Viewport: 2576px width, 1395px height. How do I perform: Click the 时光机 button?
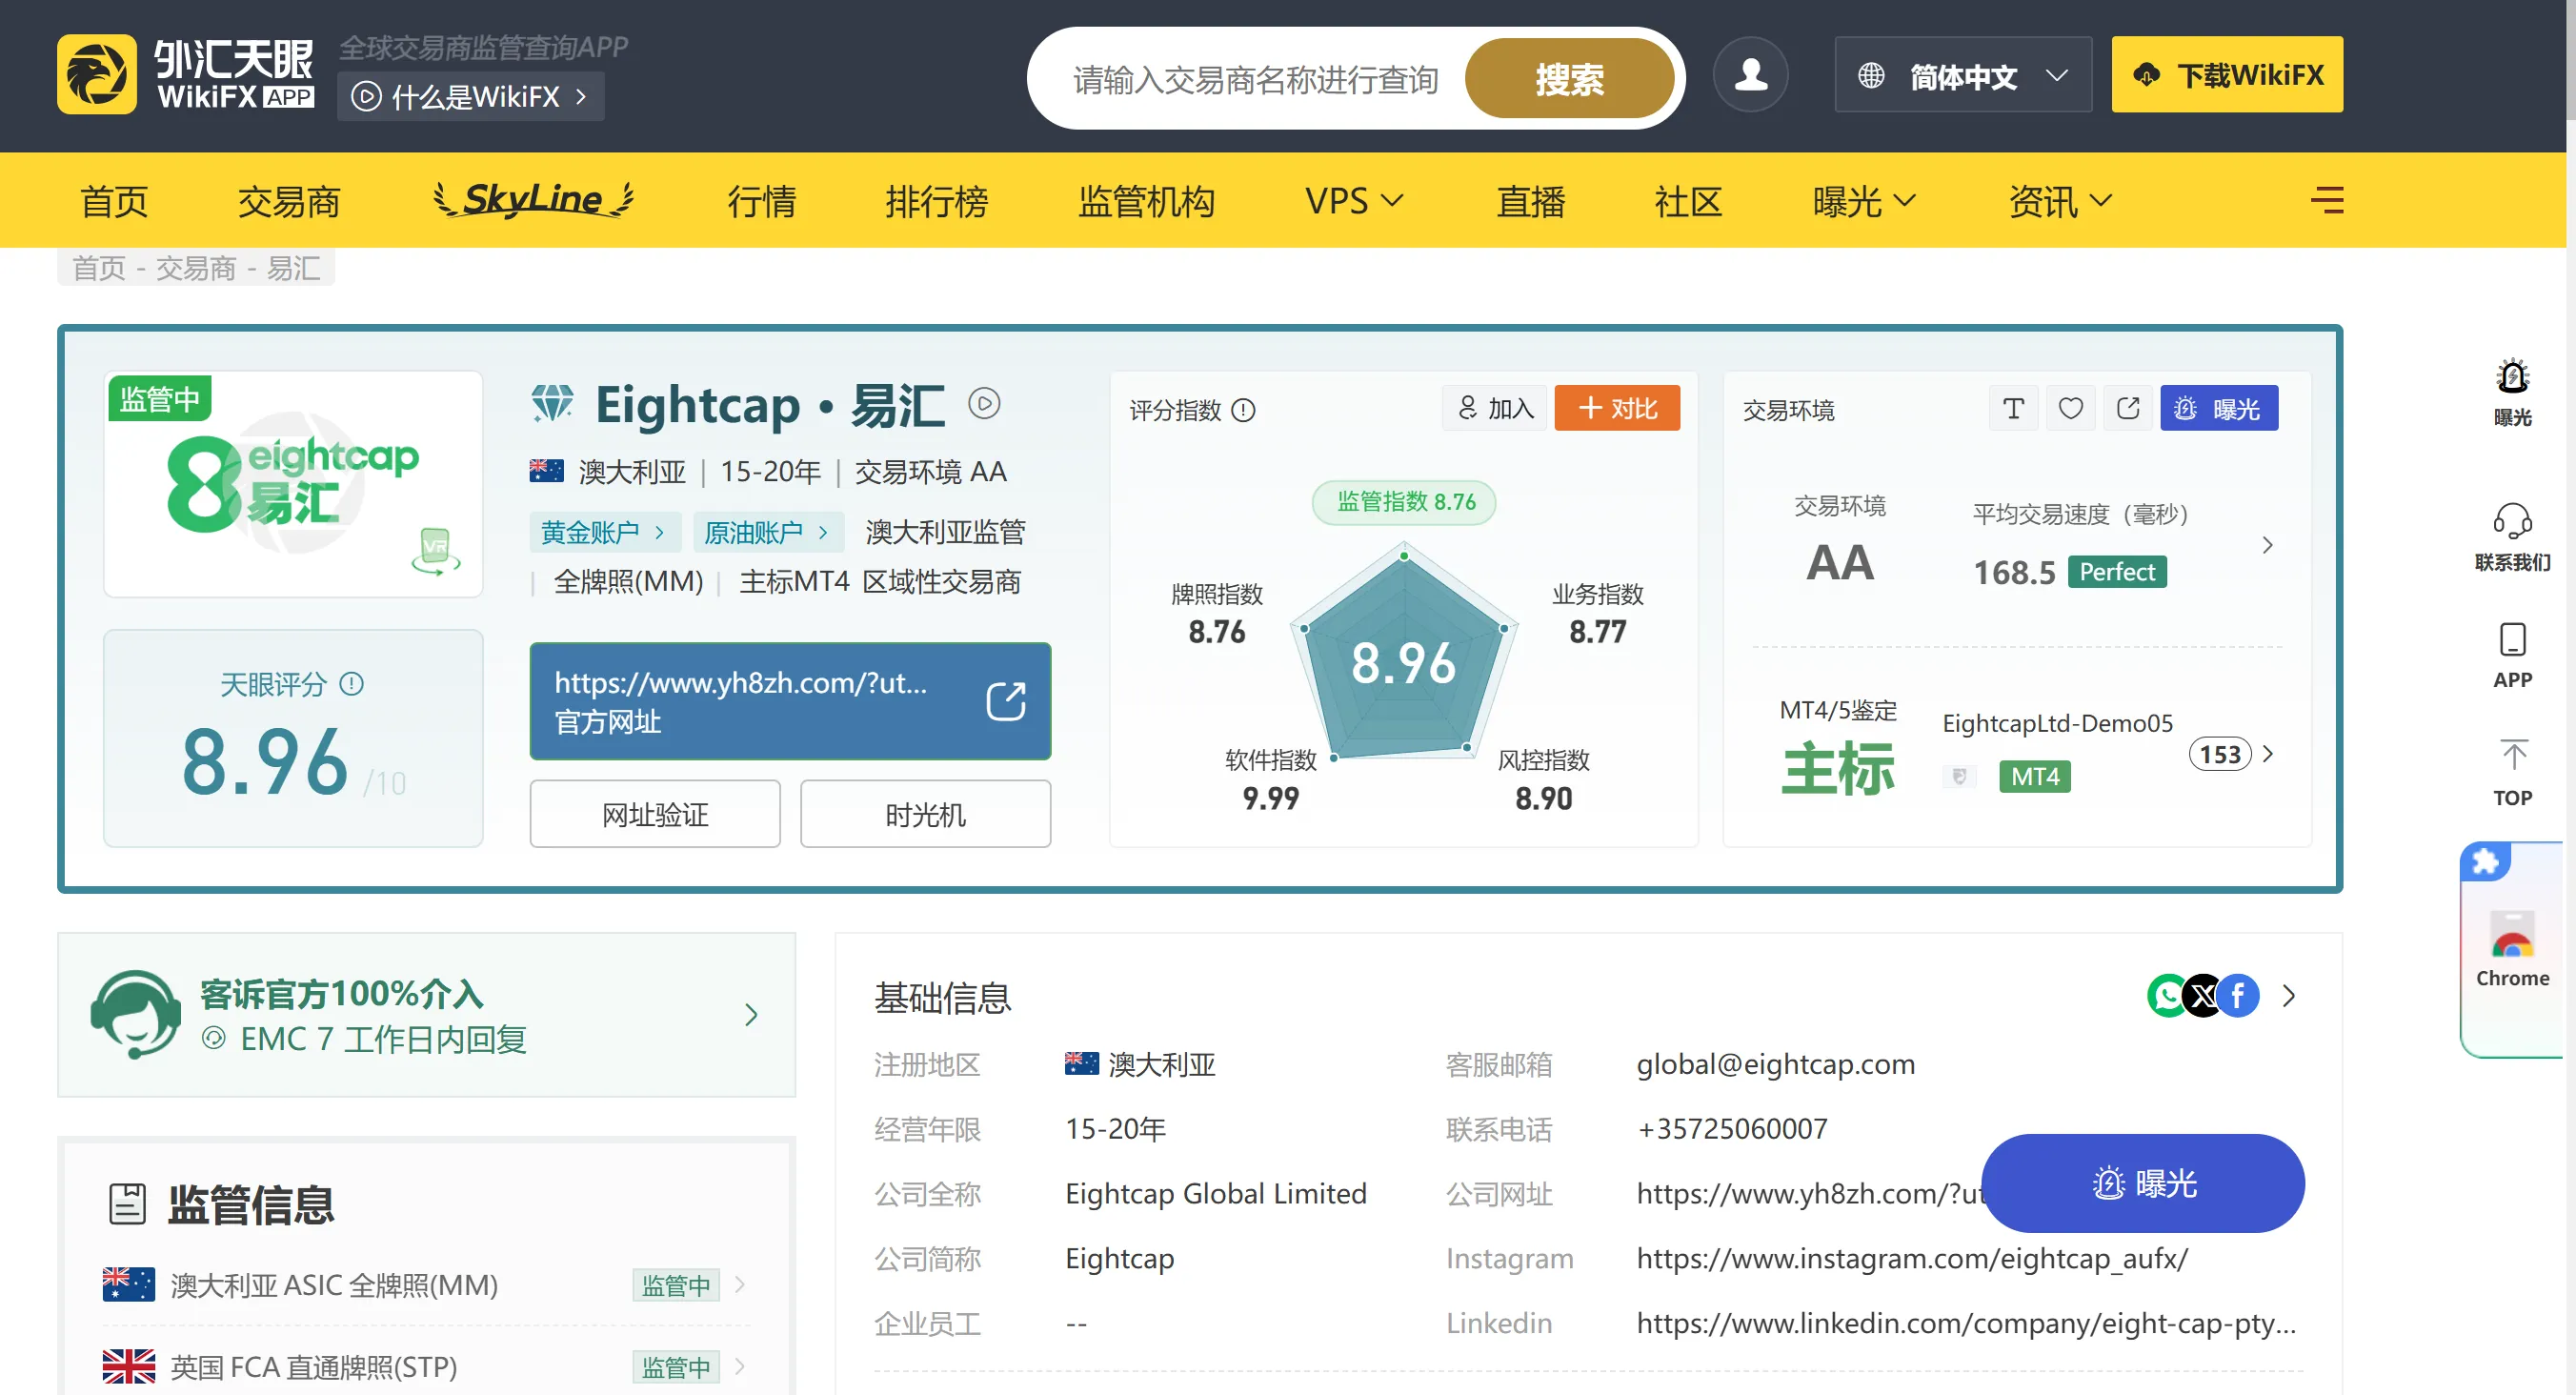[x=925, y=814]
